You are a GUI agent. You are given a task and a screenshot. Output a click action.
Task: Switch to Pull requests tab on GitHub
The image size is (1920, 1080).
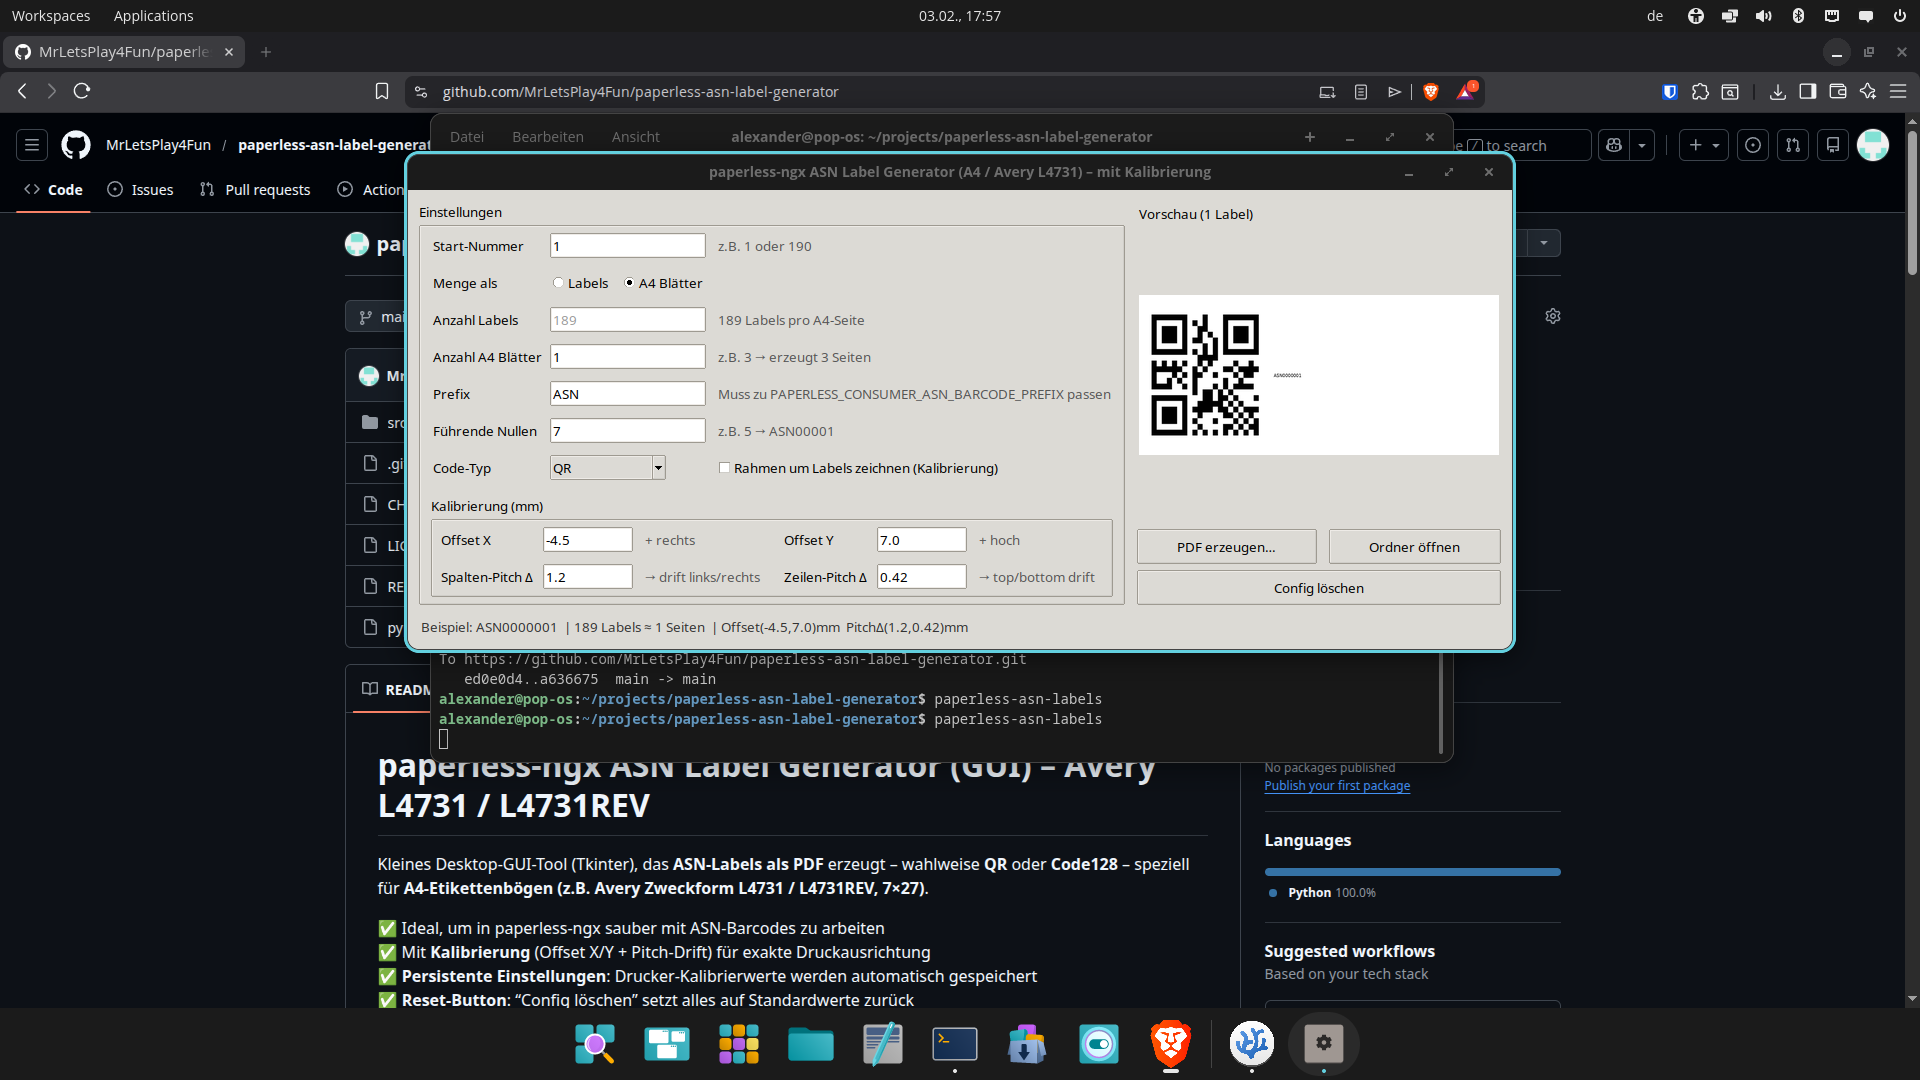pyautogui.click(x=255, y=190)
